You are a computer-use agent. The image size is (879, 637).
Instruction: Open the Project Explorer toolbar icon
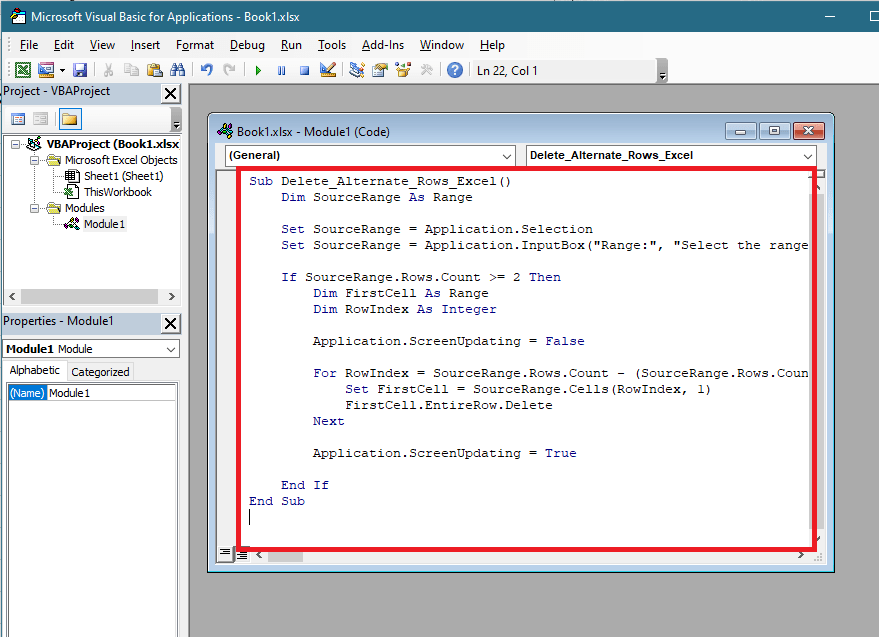point(357,70)
